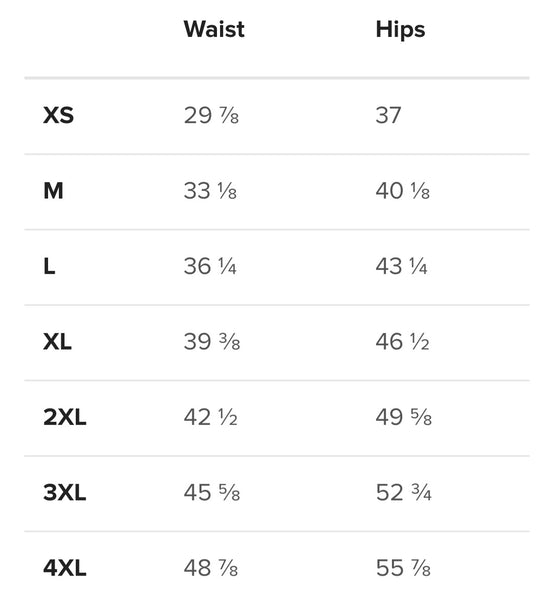
Task: Click the M size row label
Action: 53,191
